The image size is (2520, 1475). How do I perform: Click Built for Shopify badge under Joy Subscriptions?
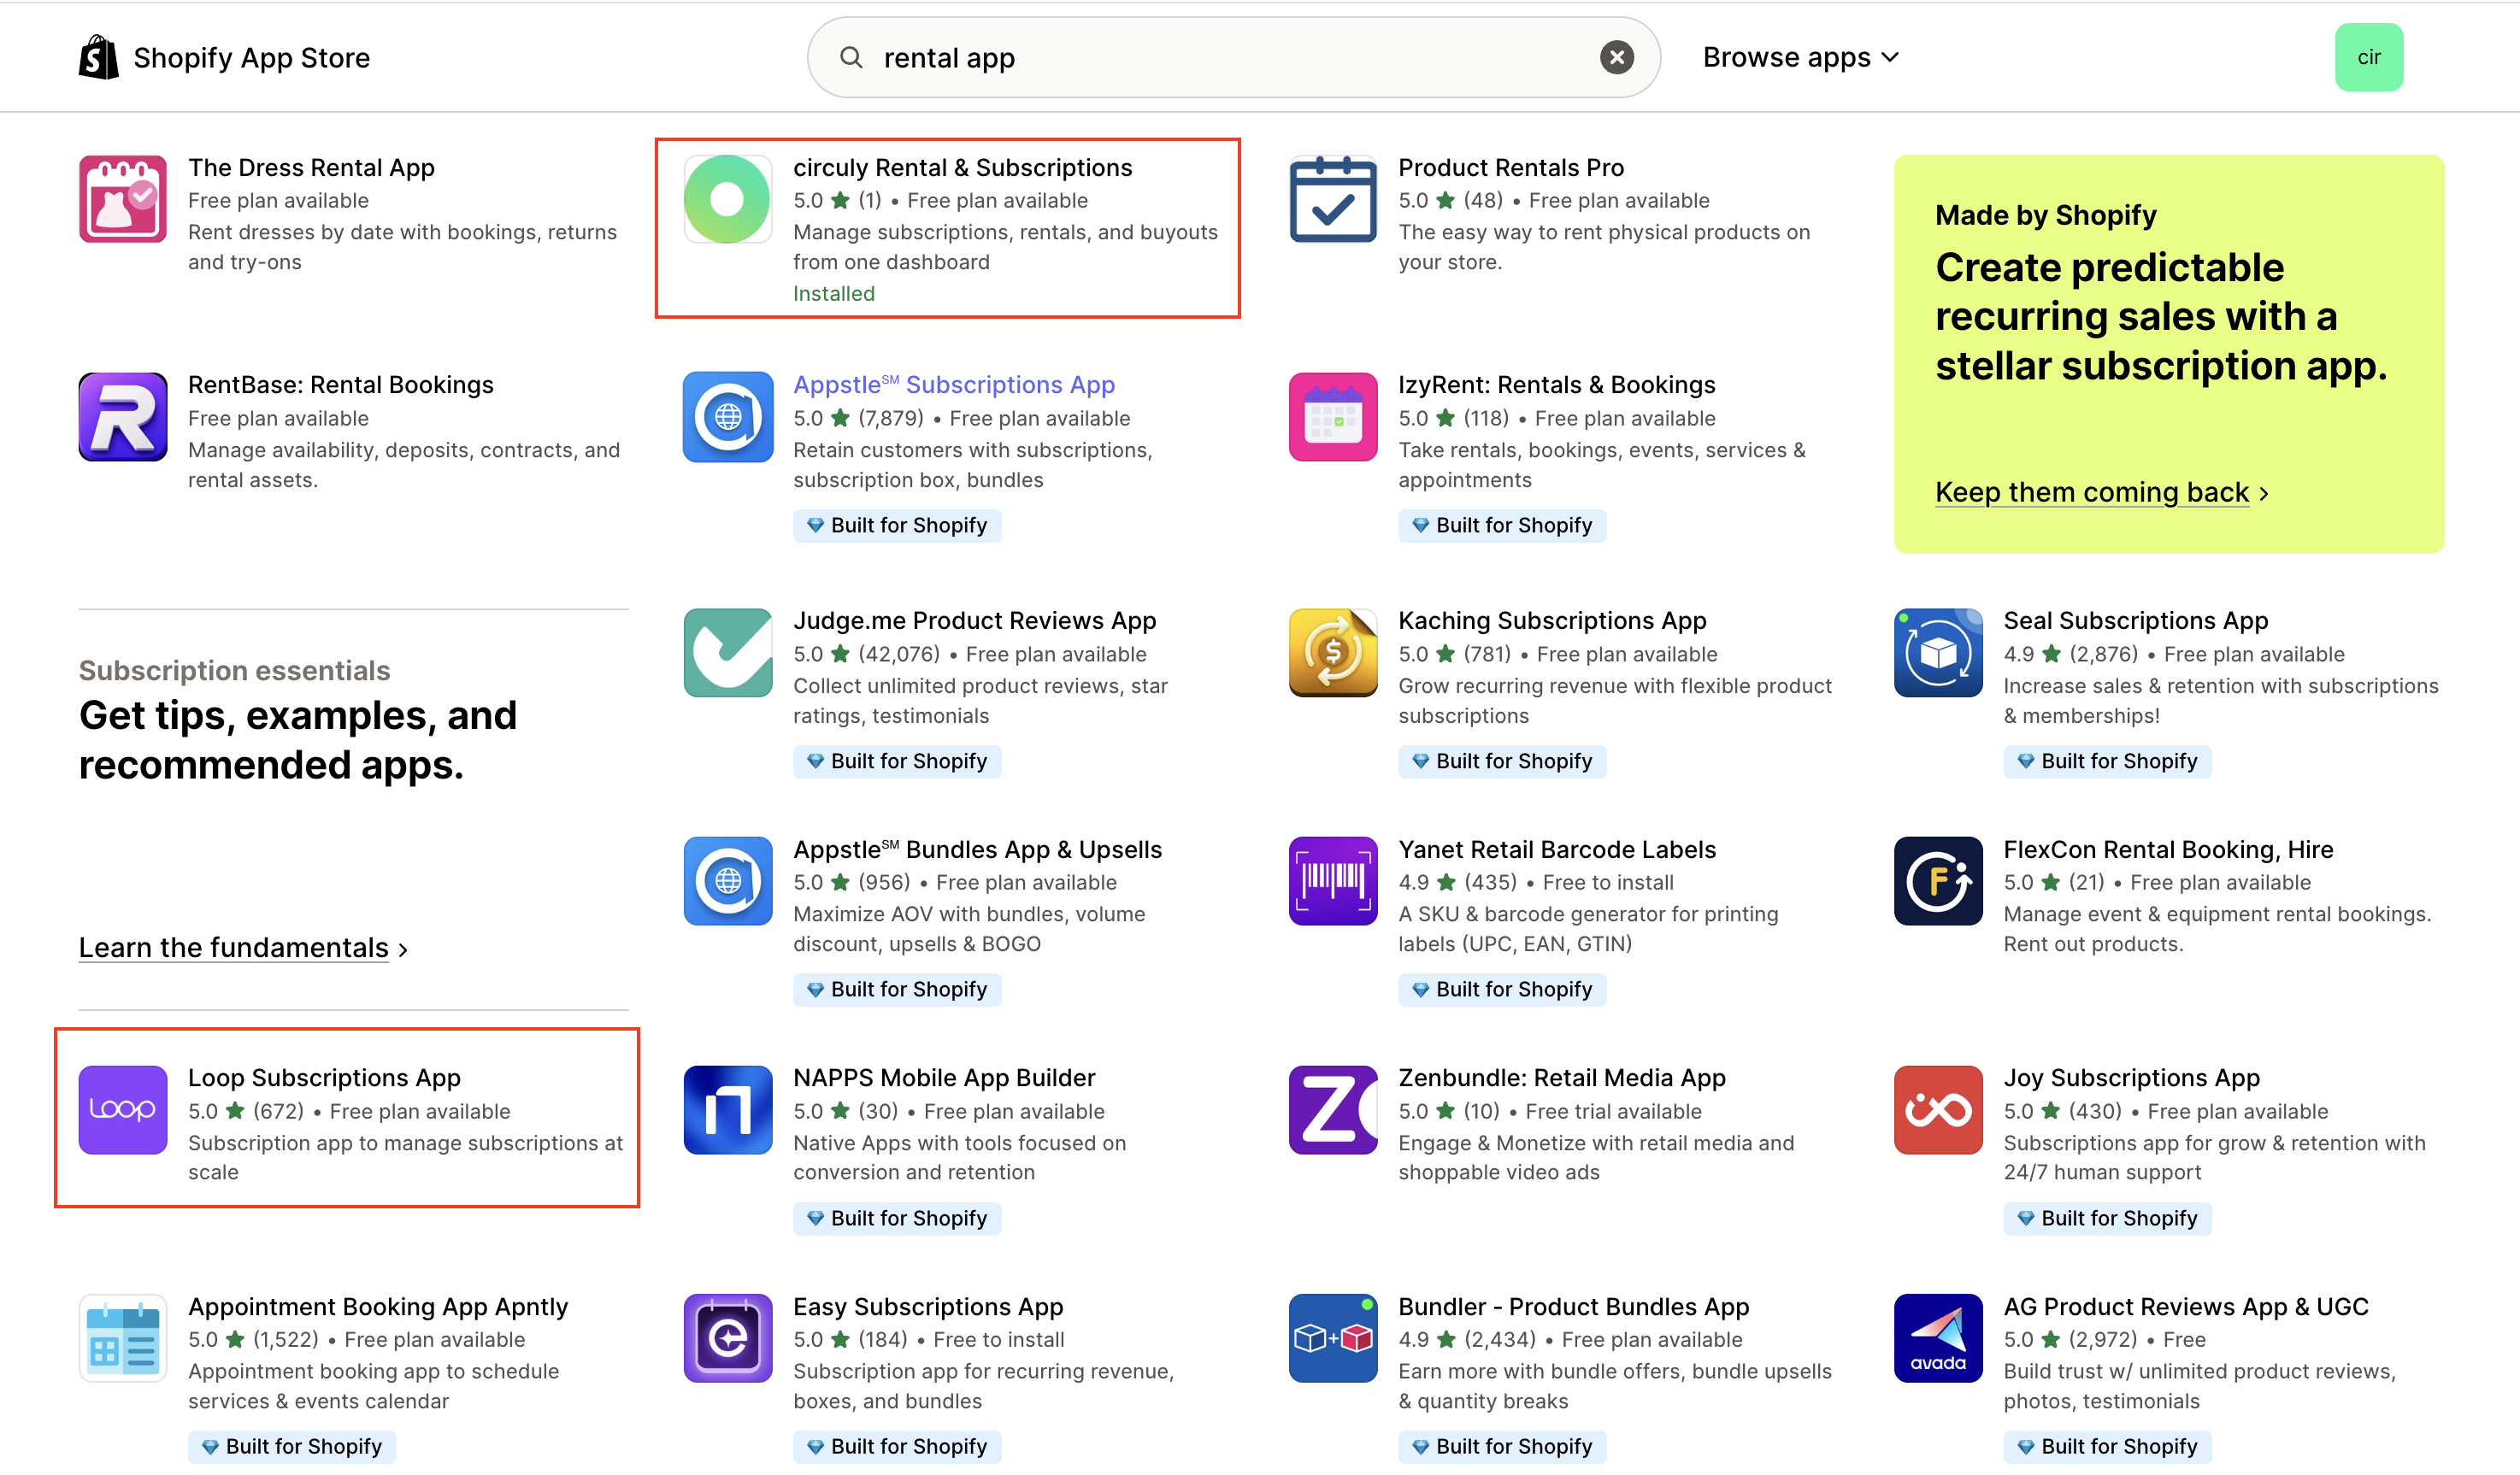coord(2107,1218)
